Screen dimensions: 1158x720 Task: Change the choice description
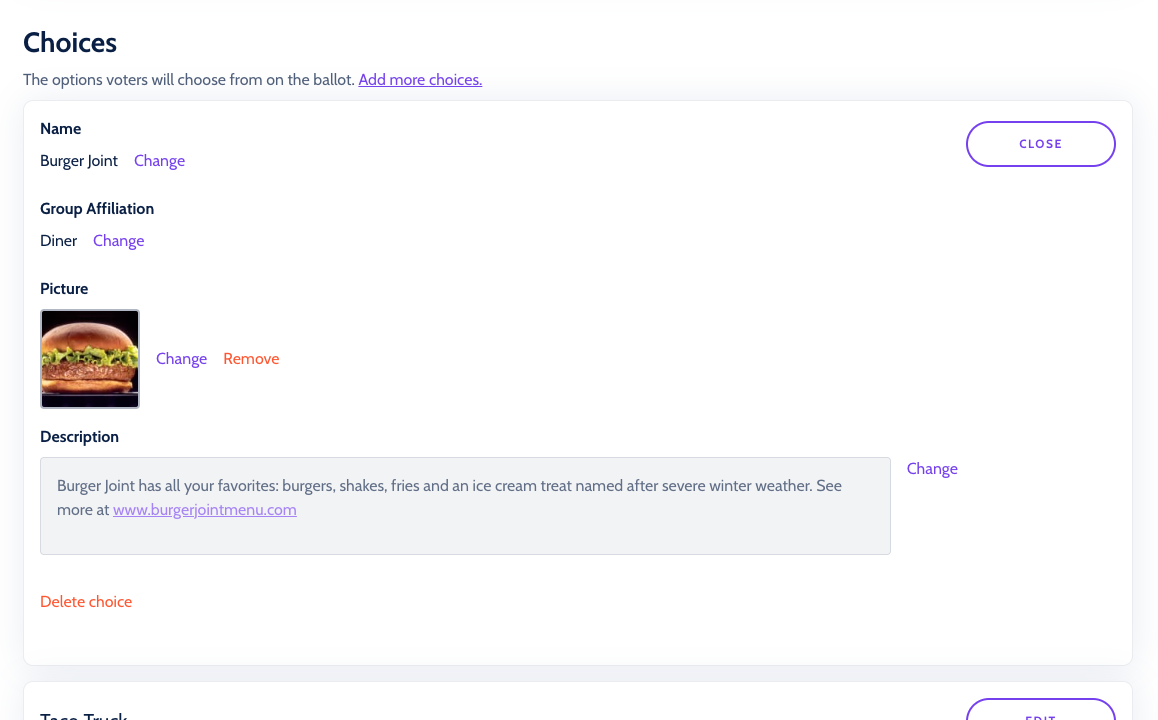tap(932, 469)
